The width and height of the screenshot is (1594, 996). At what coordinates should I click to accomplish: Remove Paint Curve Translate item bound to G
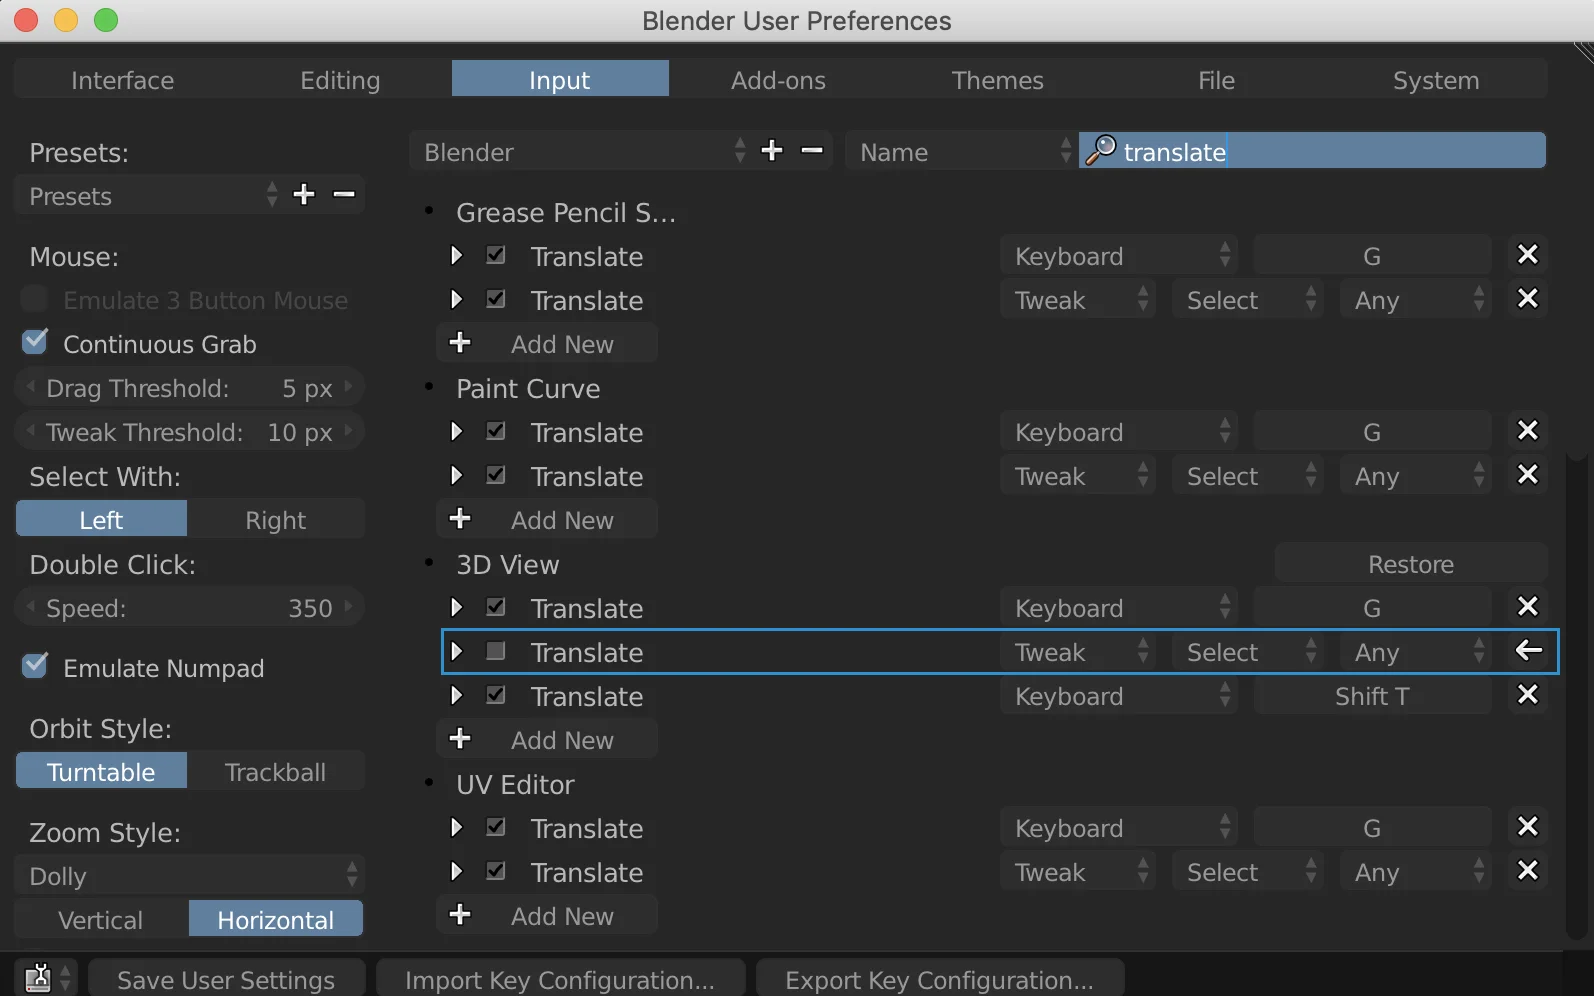click(1528, 431)
